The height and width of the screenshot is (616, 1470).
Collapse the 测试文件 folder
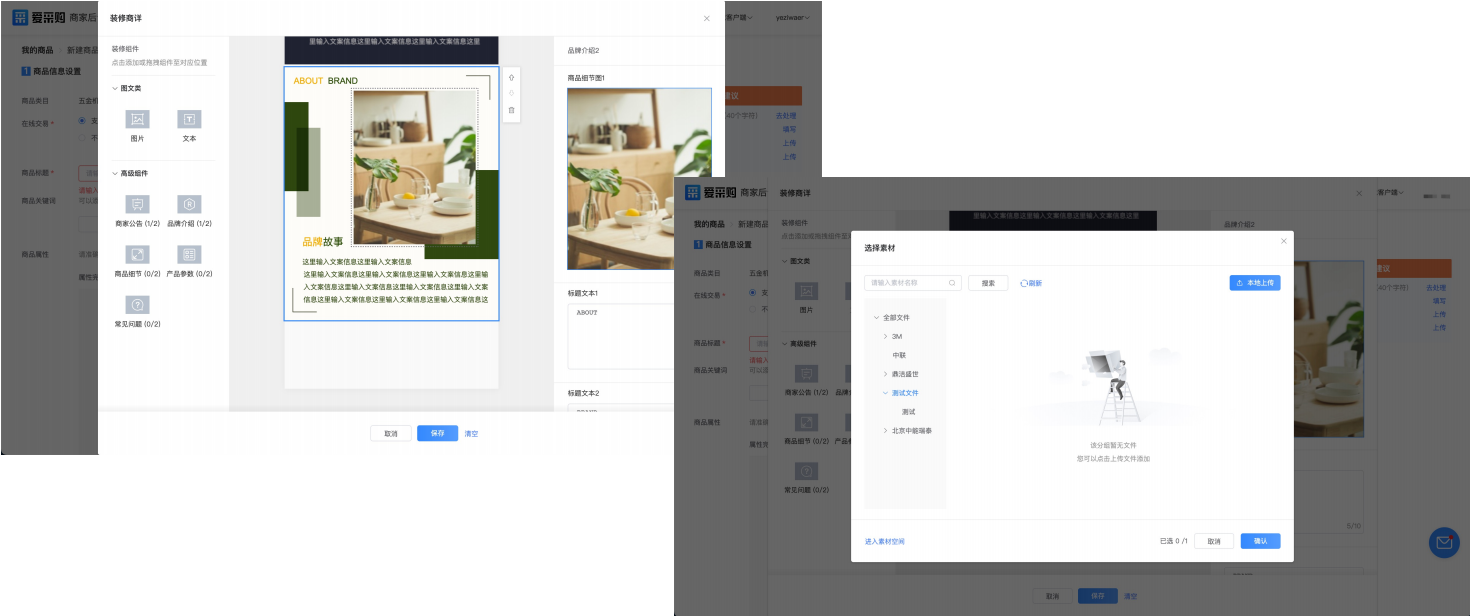[x=885, y=393]
